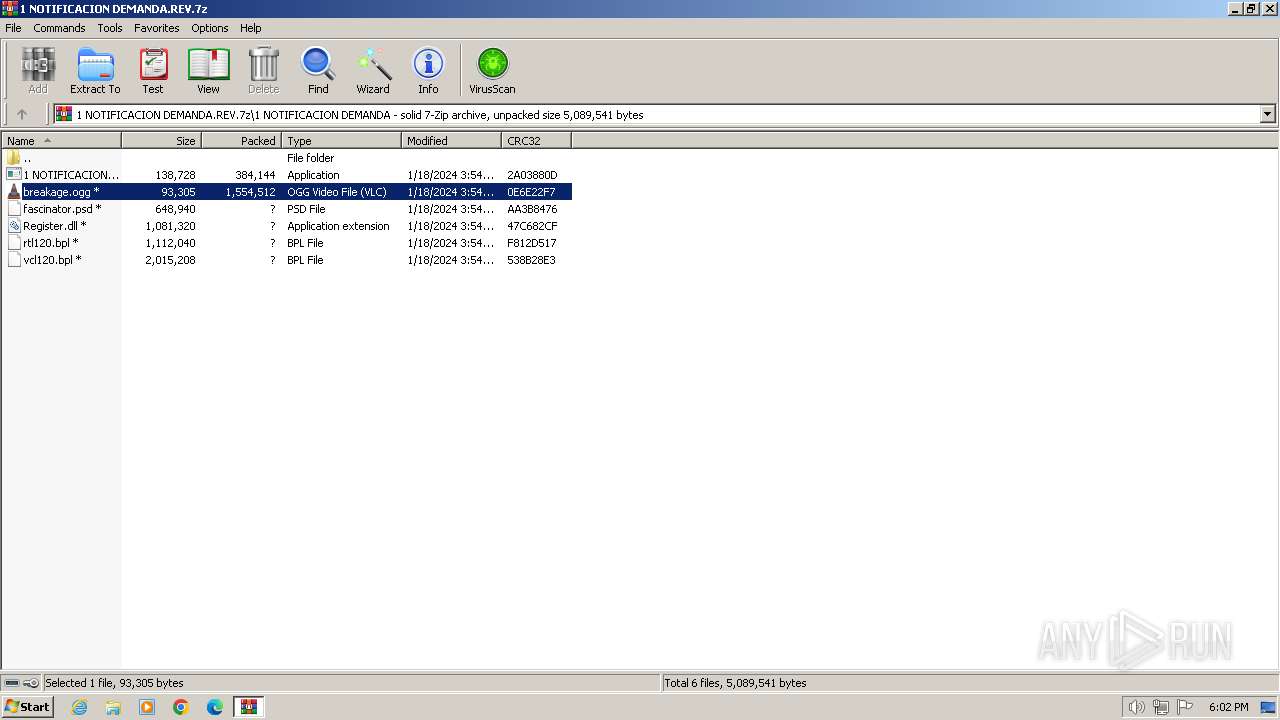Select the 1 NOTIFICACION... application name
Image resolution: width=1280 pixels, height=720 pixels.
click(x=71, y=175)
